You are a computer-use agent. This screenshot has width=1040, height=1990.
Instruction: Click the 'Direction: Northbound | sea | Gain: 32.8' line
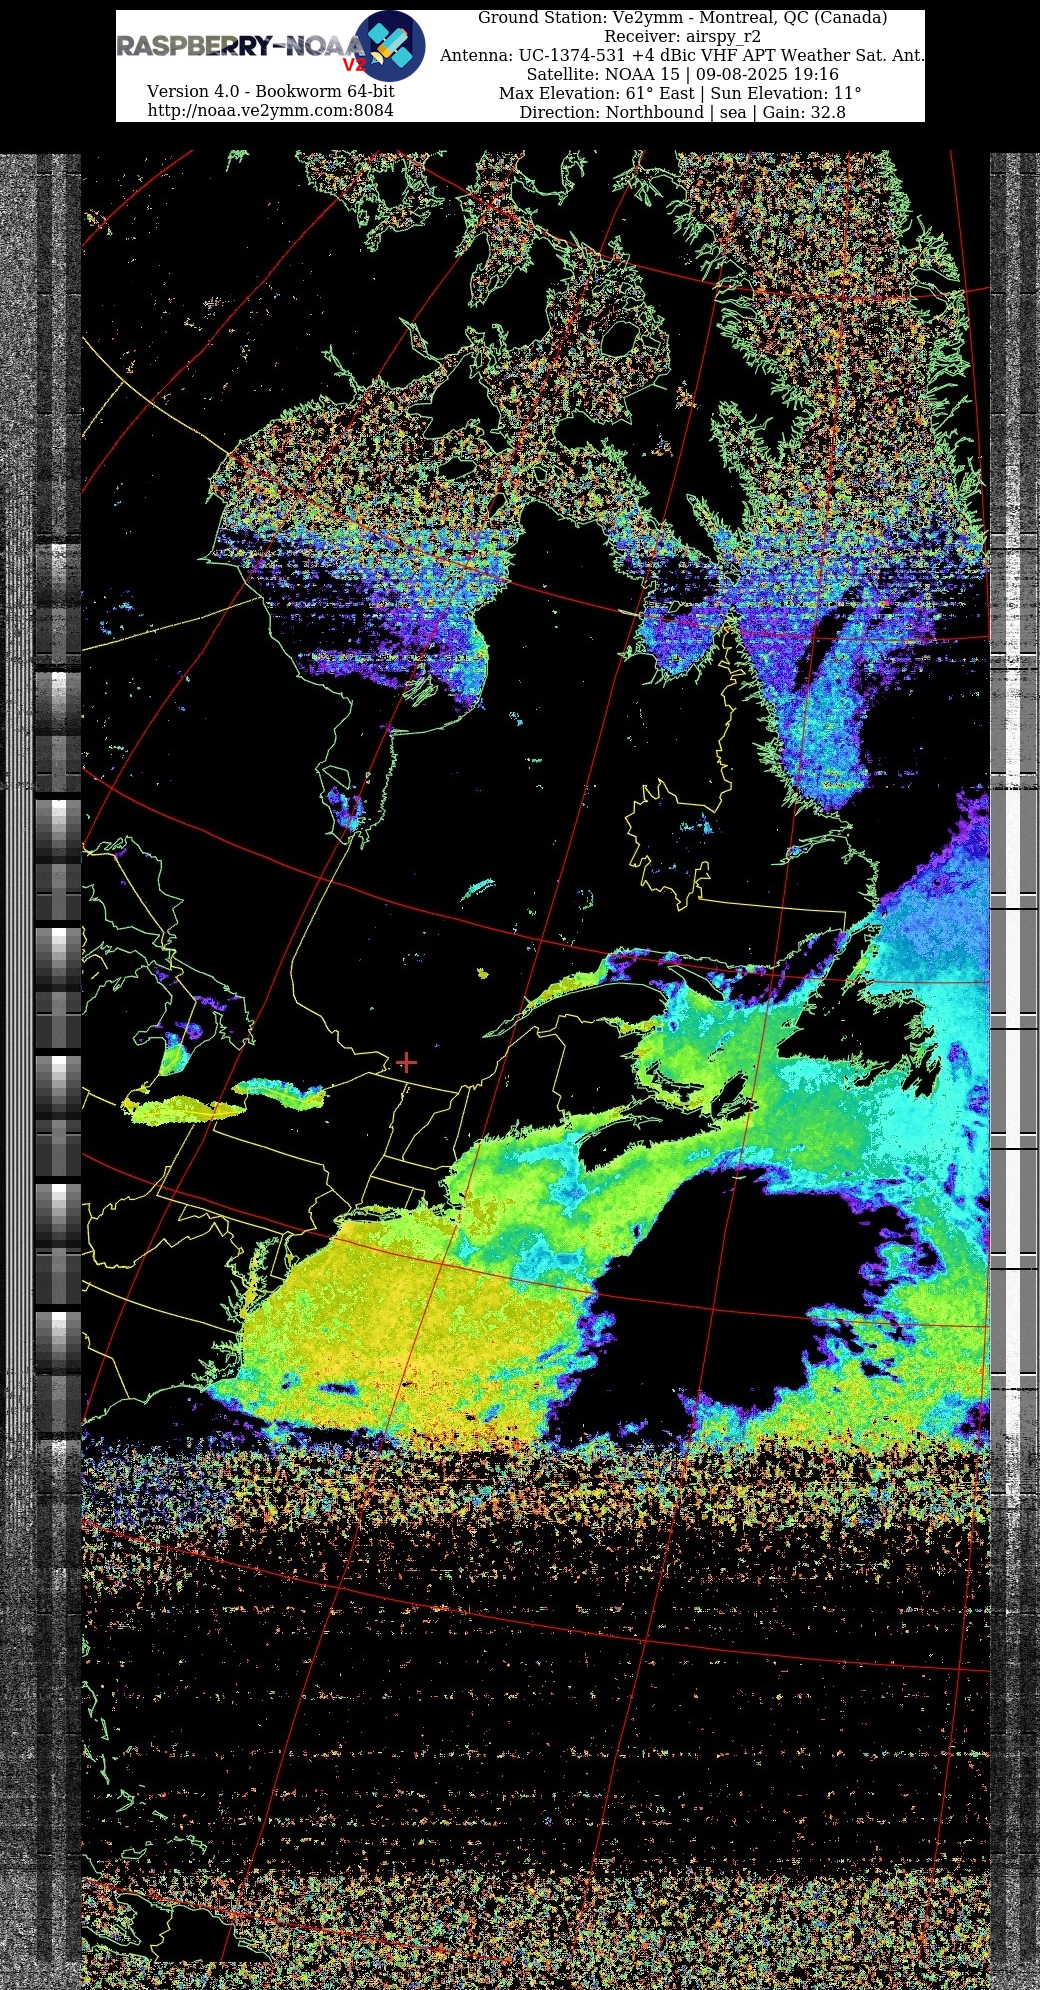coord(682,113)
